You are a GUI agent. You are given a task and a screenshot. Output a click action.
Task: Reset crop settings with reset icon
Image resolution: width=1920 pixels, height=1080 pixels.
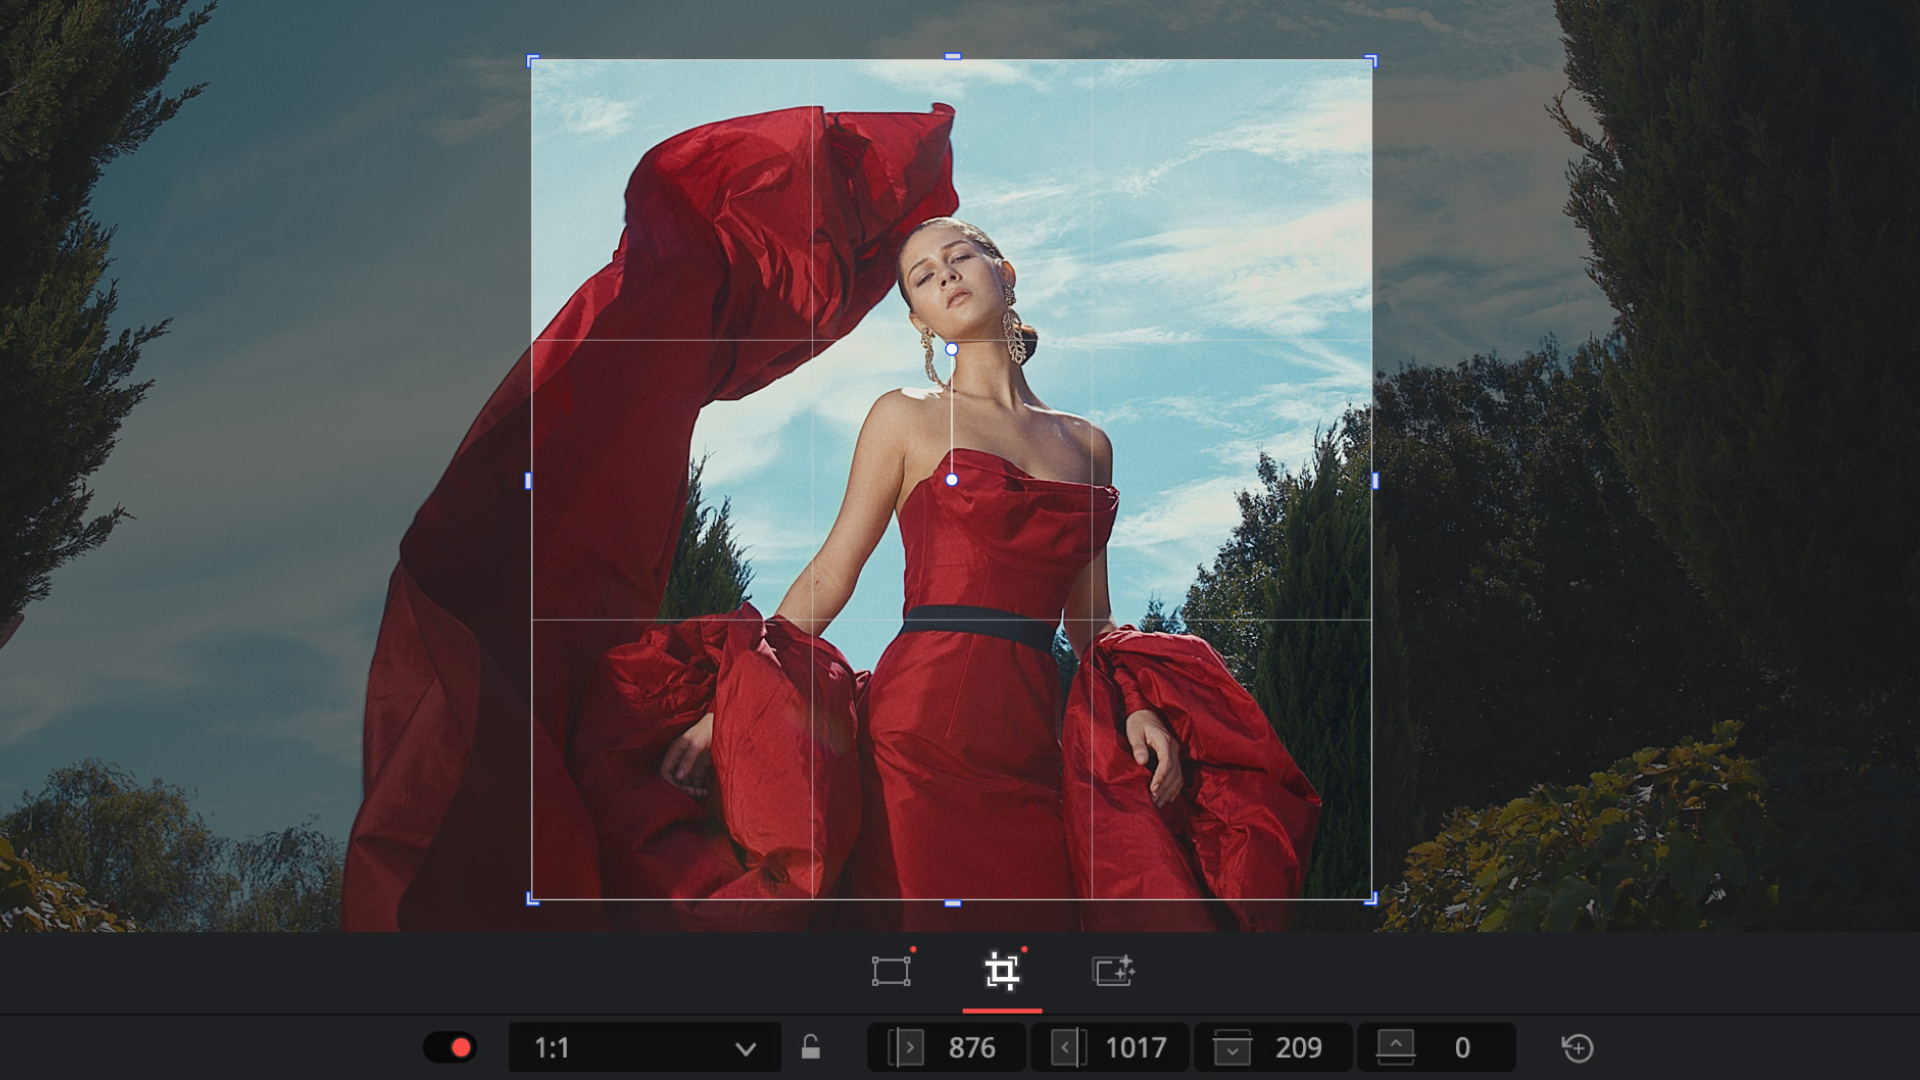(1577, 1047)
